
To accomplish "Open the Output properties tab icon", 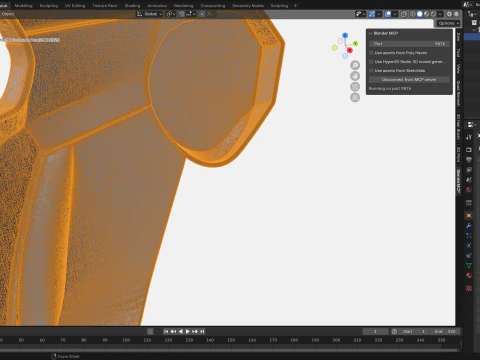I will pyautogui.click(x=469, y=160).
